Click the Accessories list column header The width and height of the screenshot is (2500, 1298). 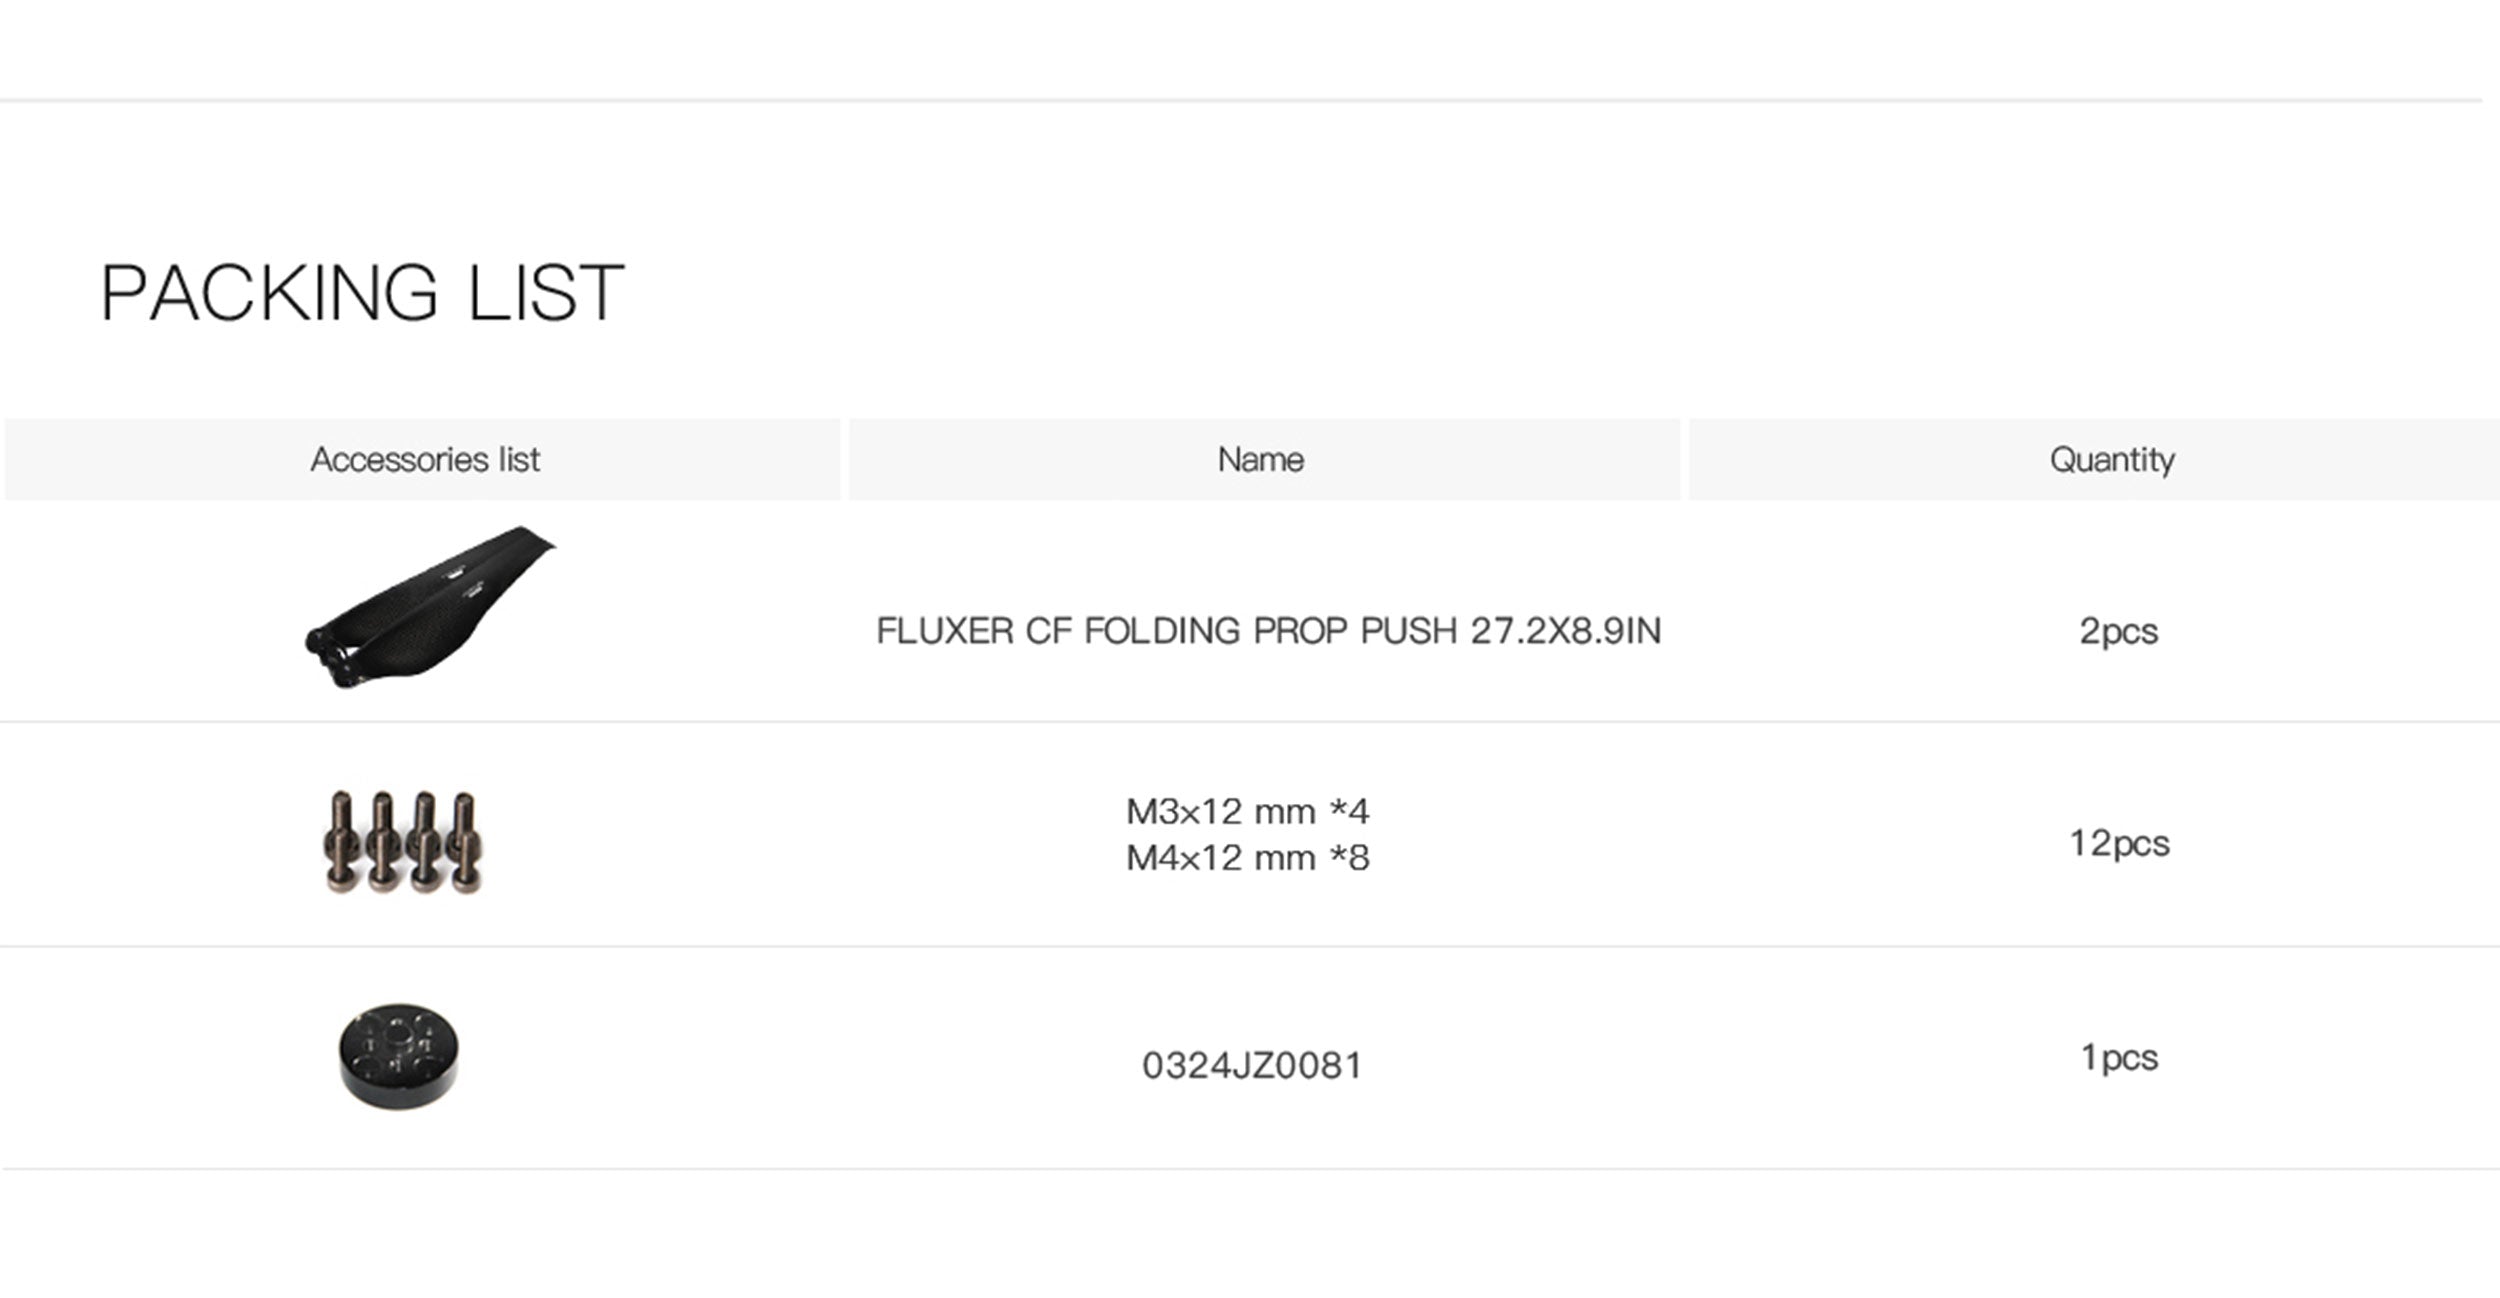pos(424,460)
